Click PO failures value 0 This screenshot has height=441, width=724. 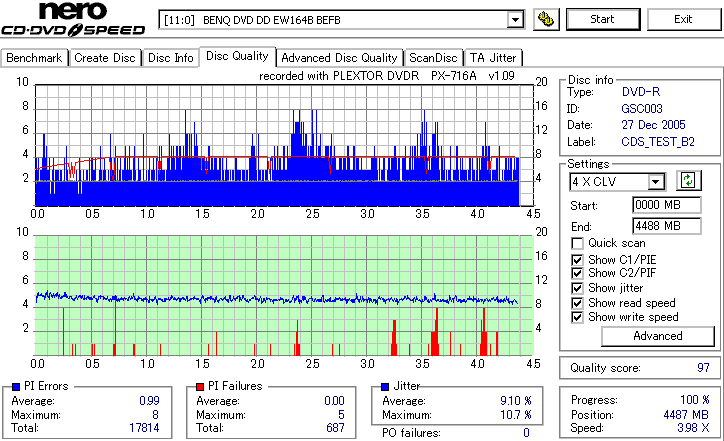point(526,433)
